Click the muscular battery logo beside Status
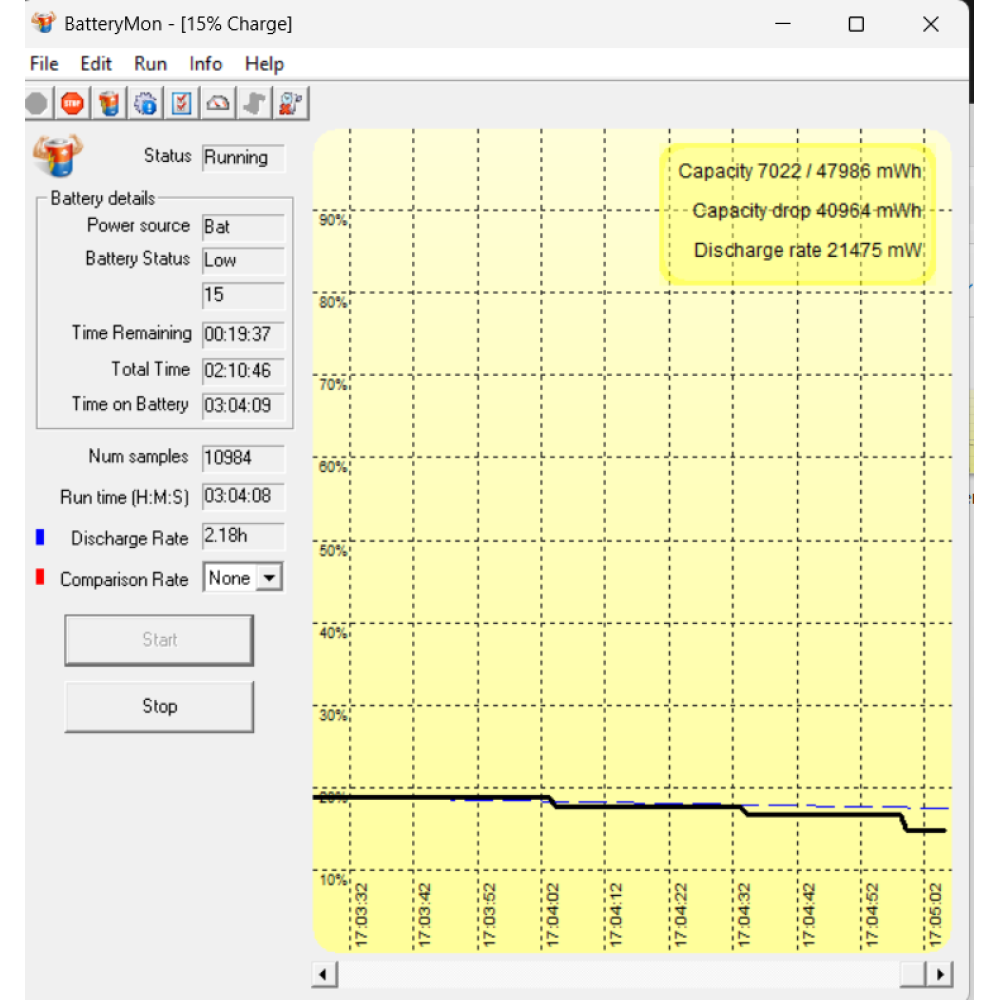 tap(58, 155)
